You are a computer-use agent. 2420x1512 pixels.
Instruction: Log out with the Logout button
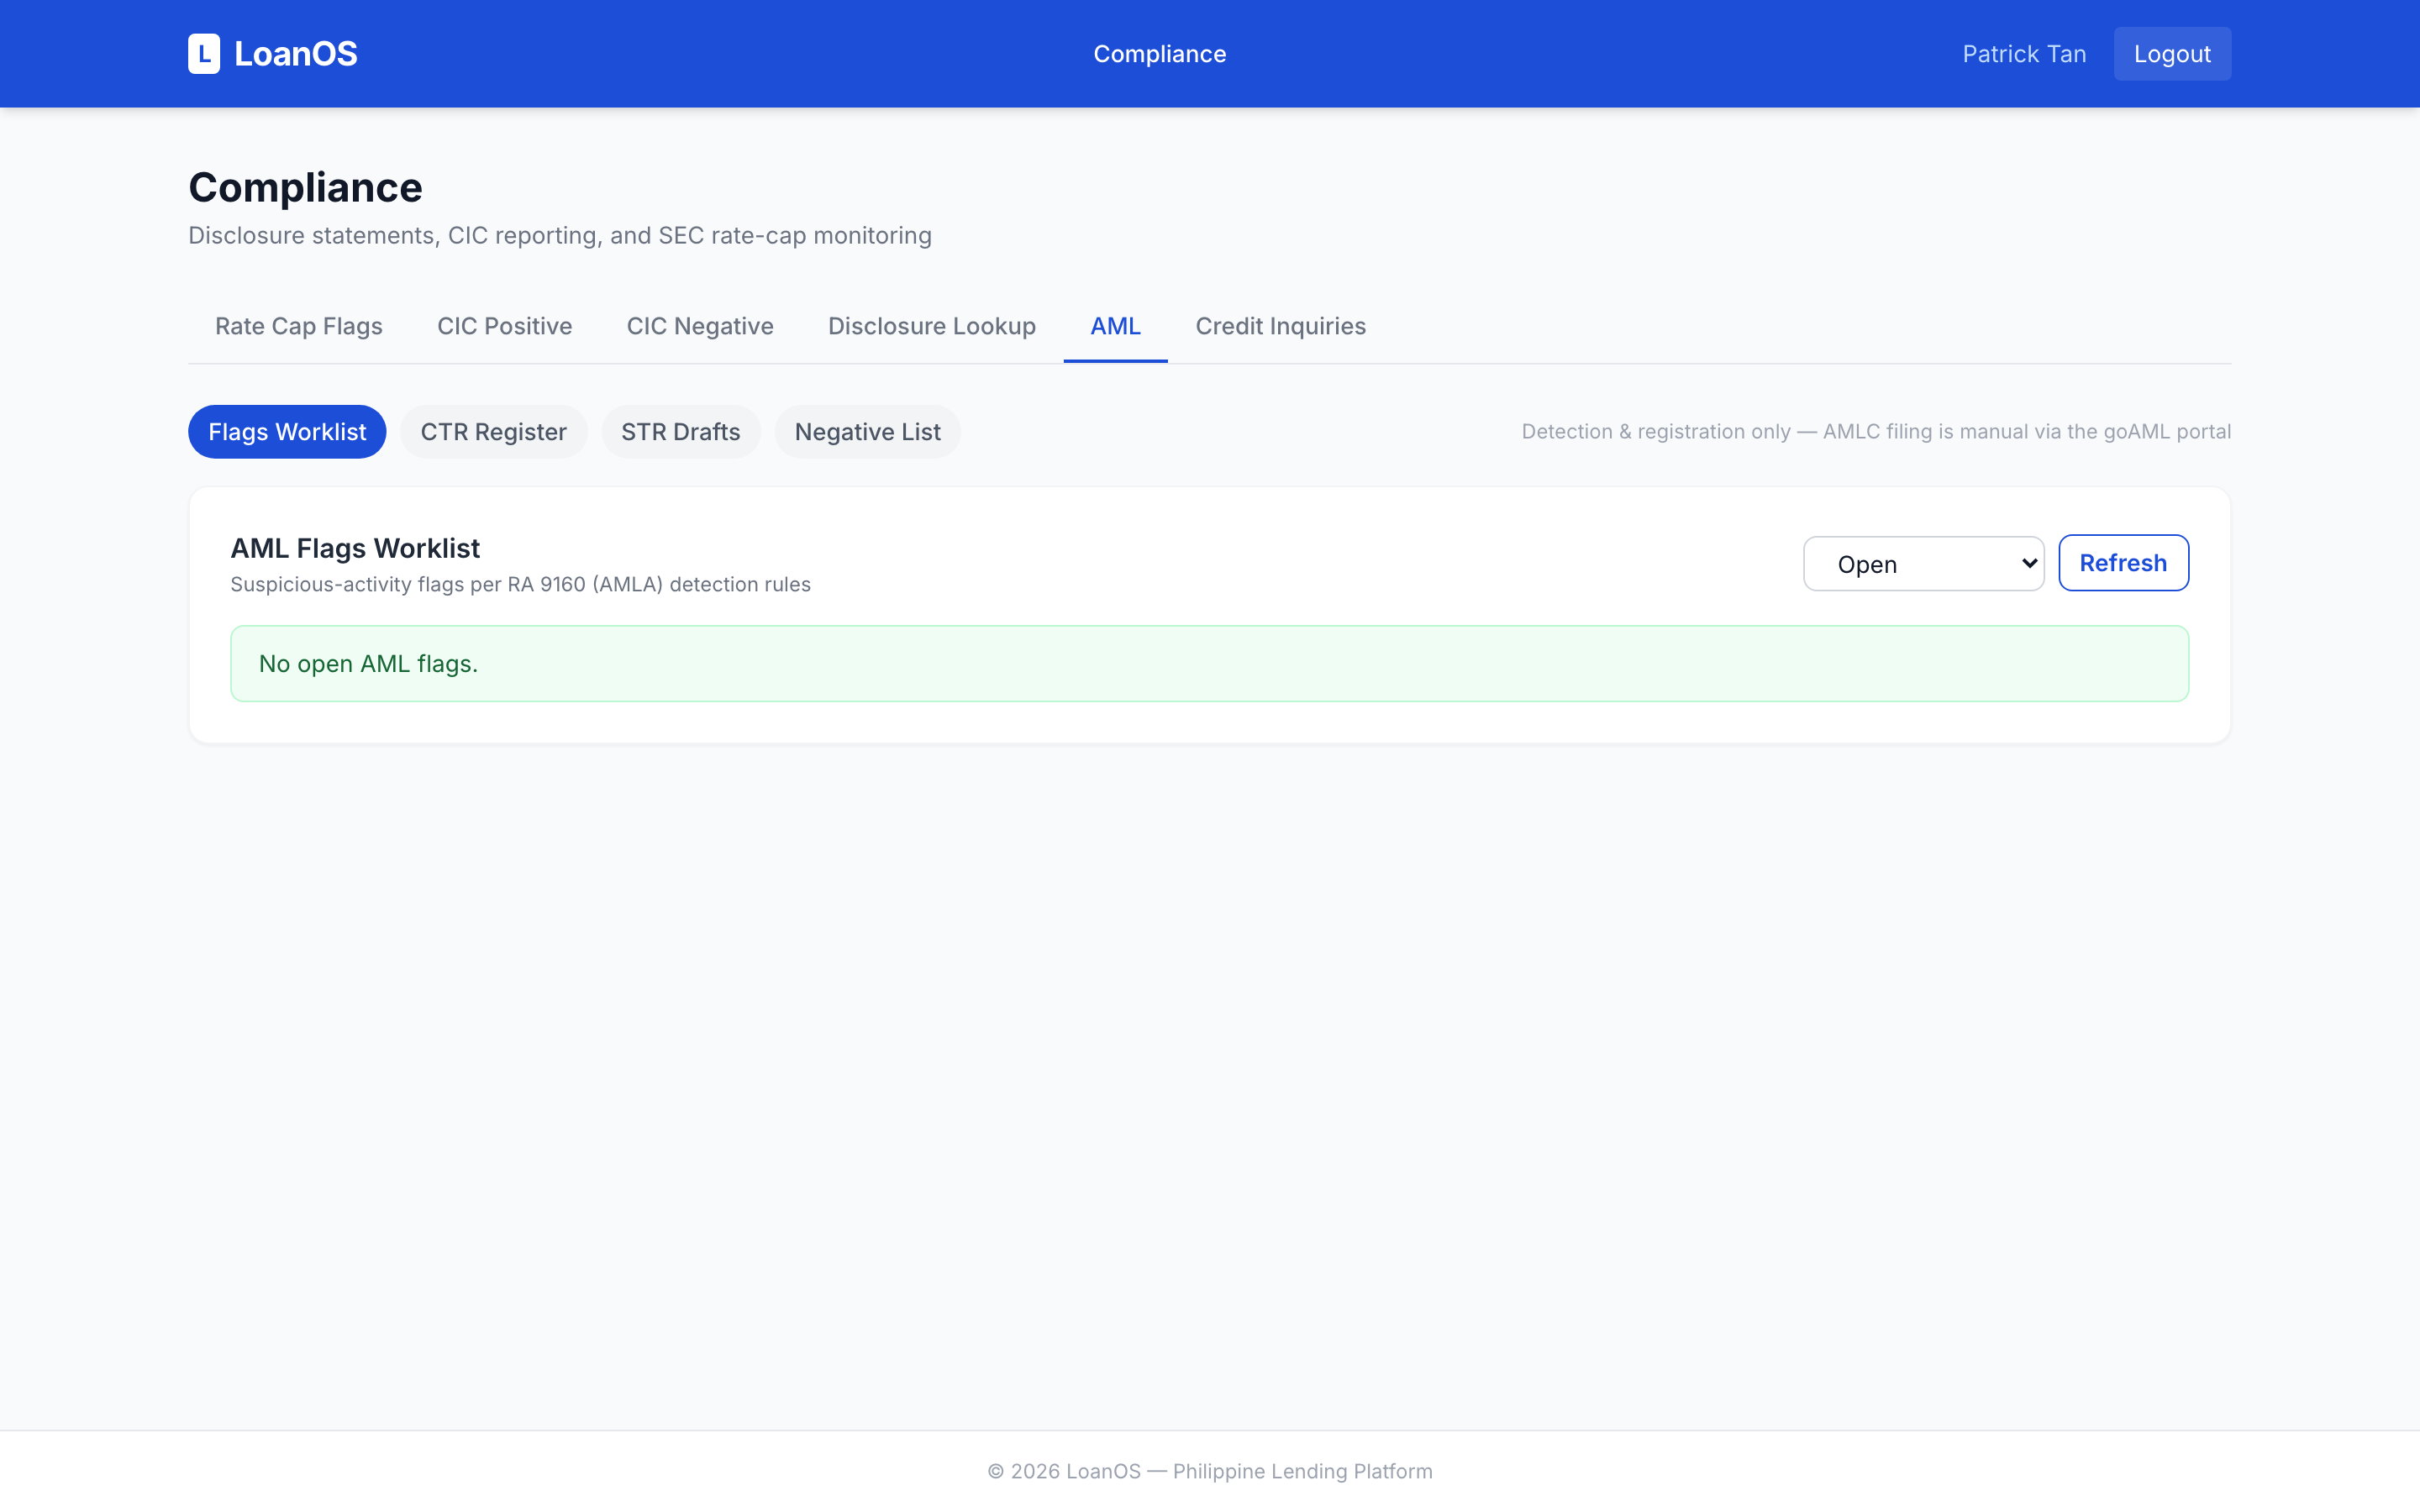[2172, 54]
